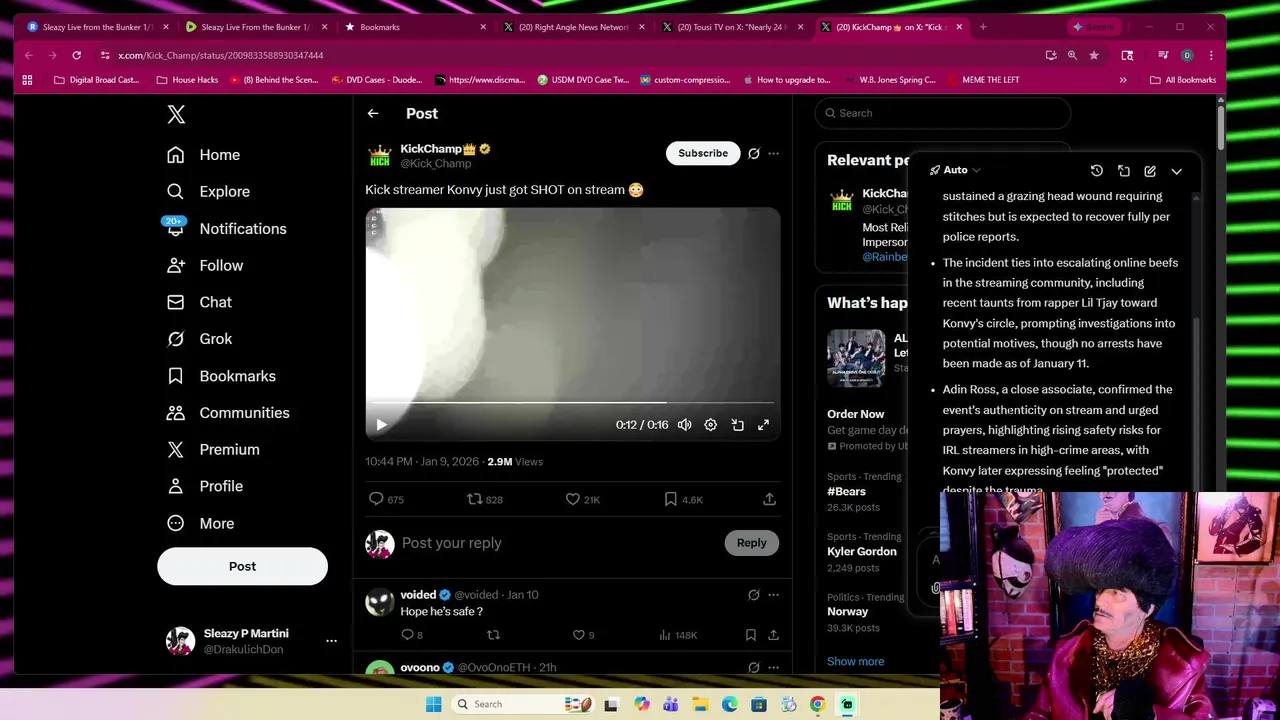Open Notifications in X sidebar

pyautogui.click(x=227, y=229)
